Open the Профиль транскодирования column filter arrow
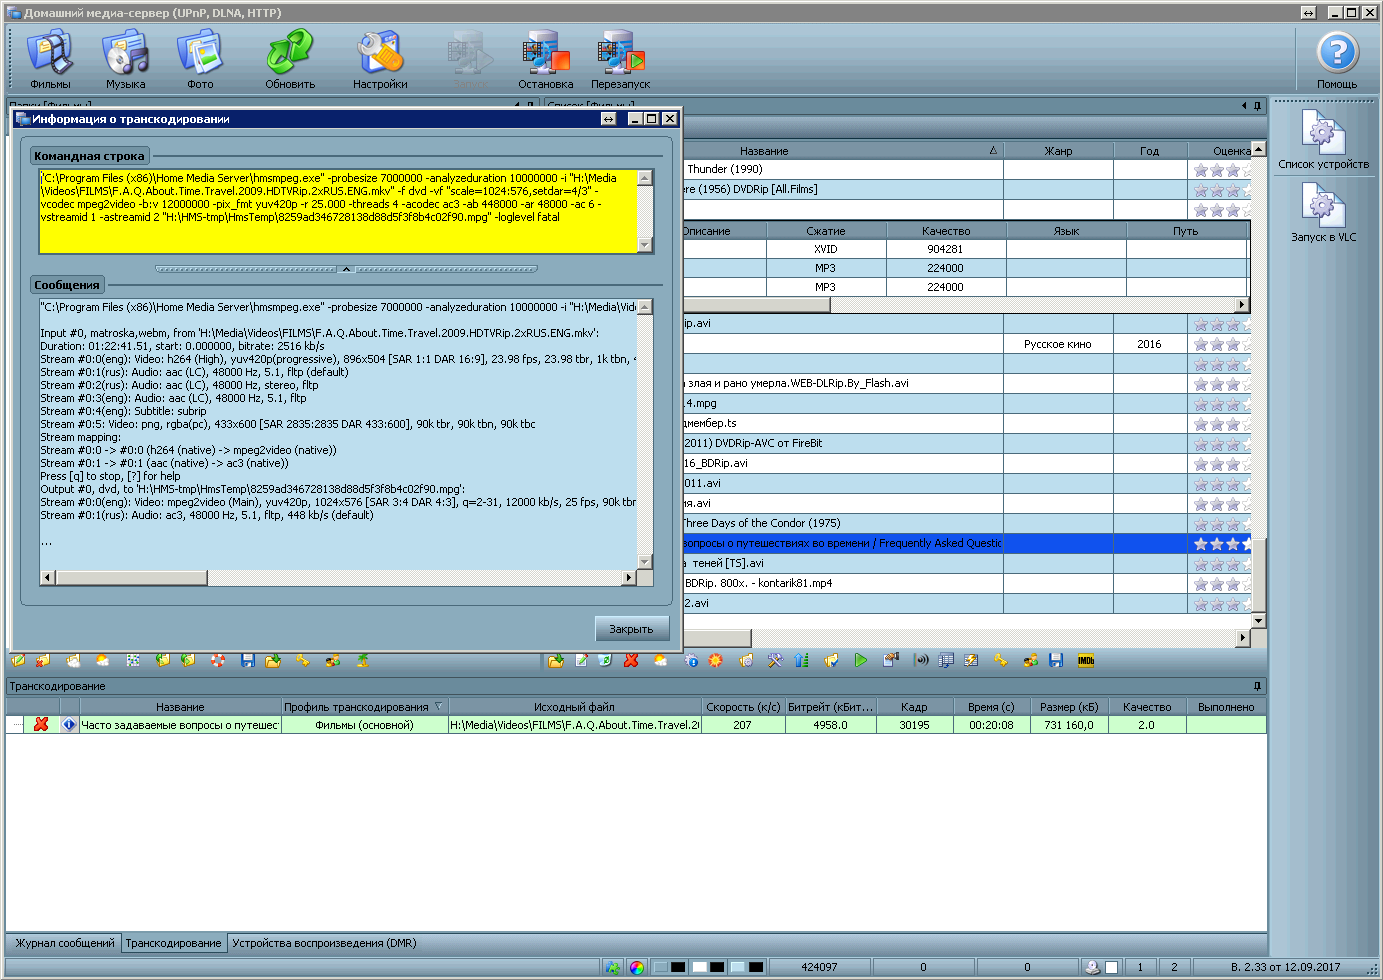This screenshot has width=1383, height=980. [x=438, y=706]
